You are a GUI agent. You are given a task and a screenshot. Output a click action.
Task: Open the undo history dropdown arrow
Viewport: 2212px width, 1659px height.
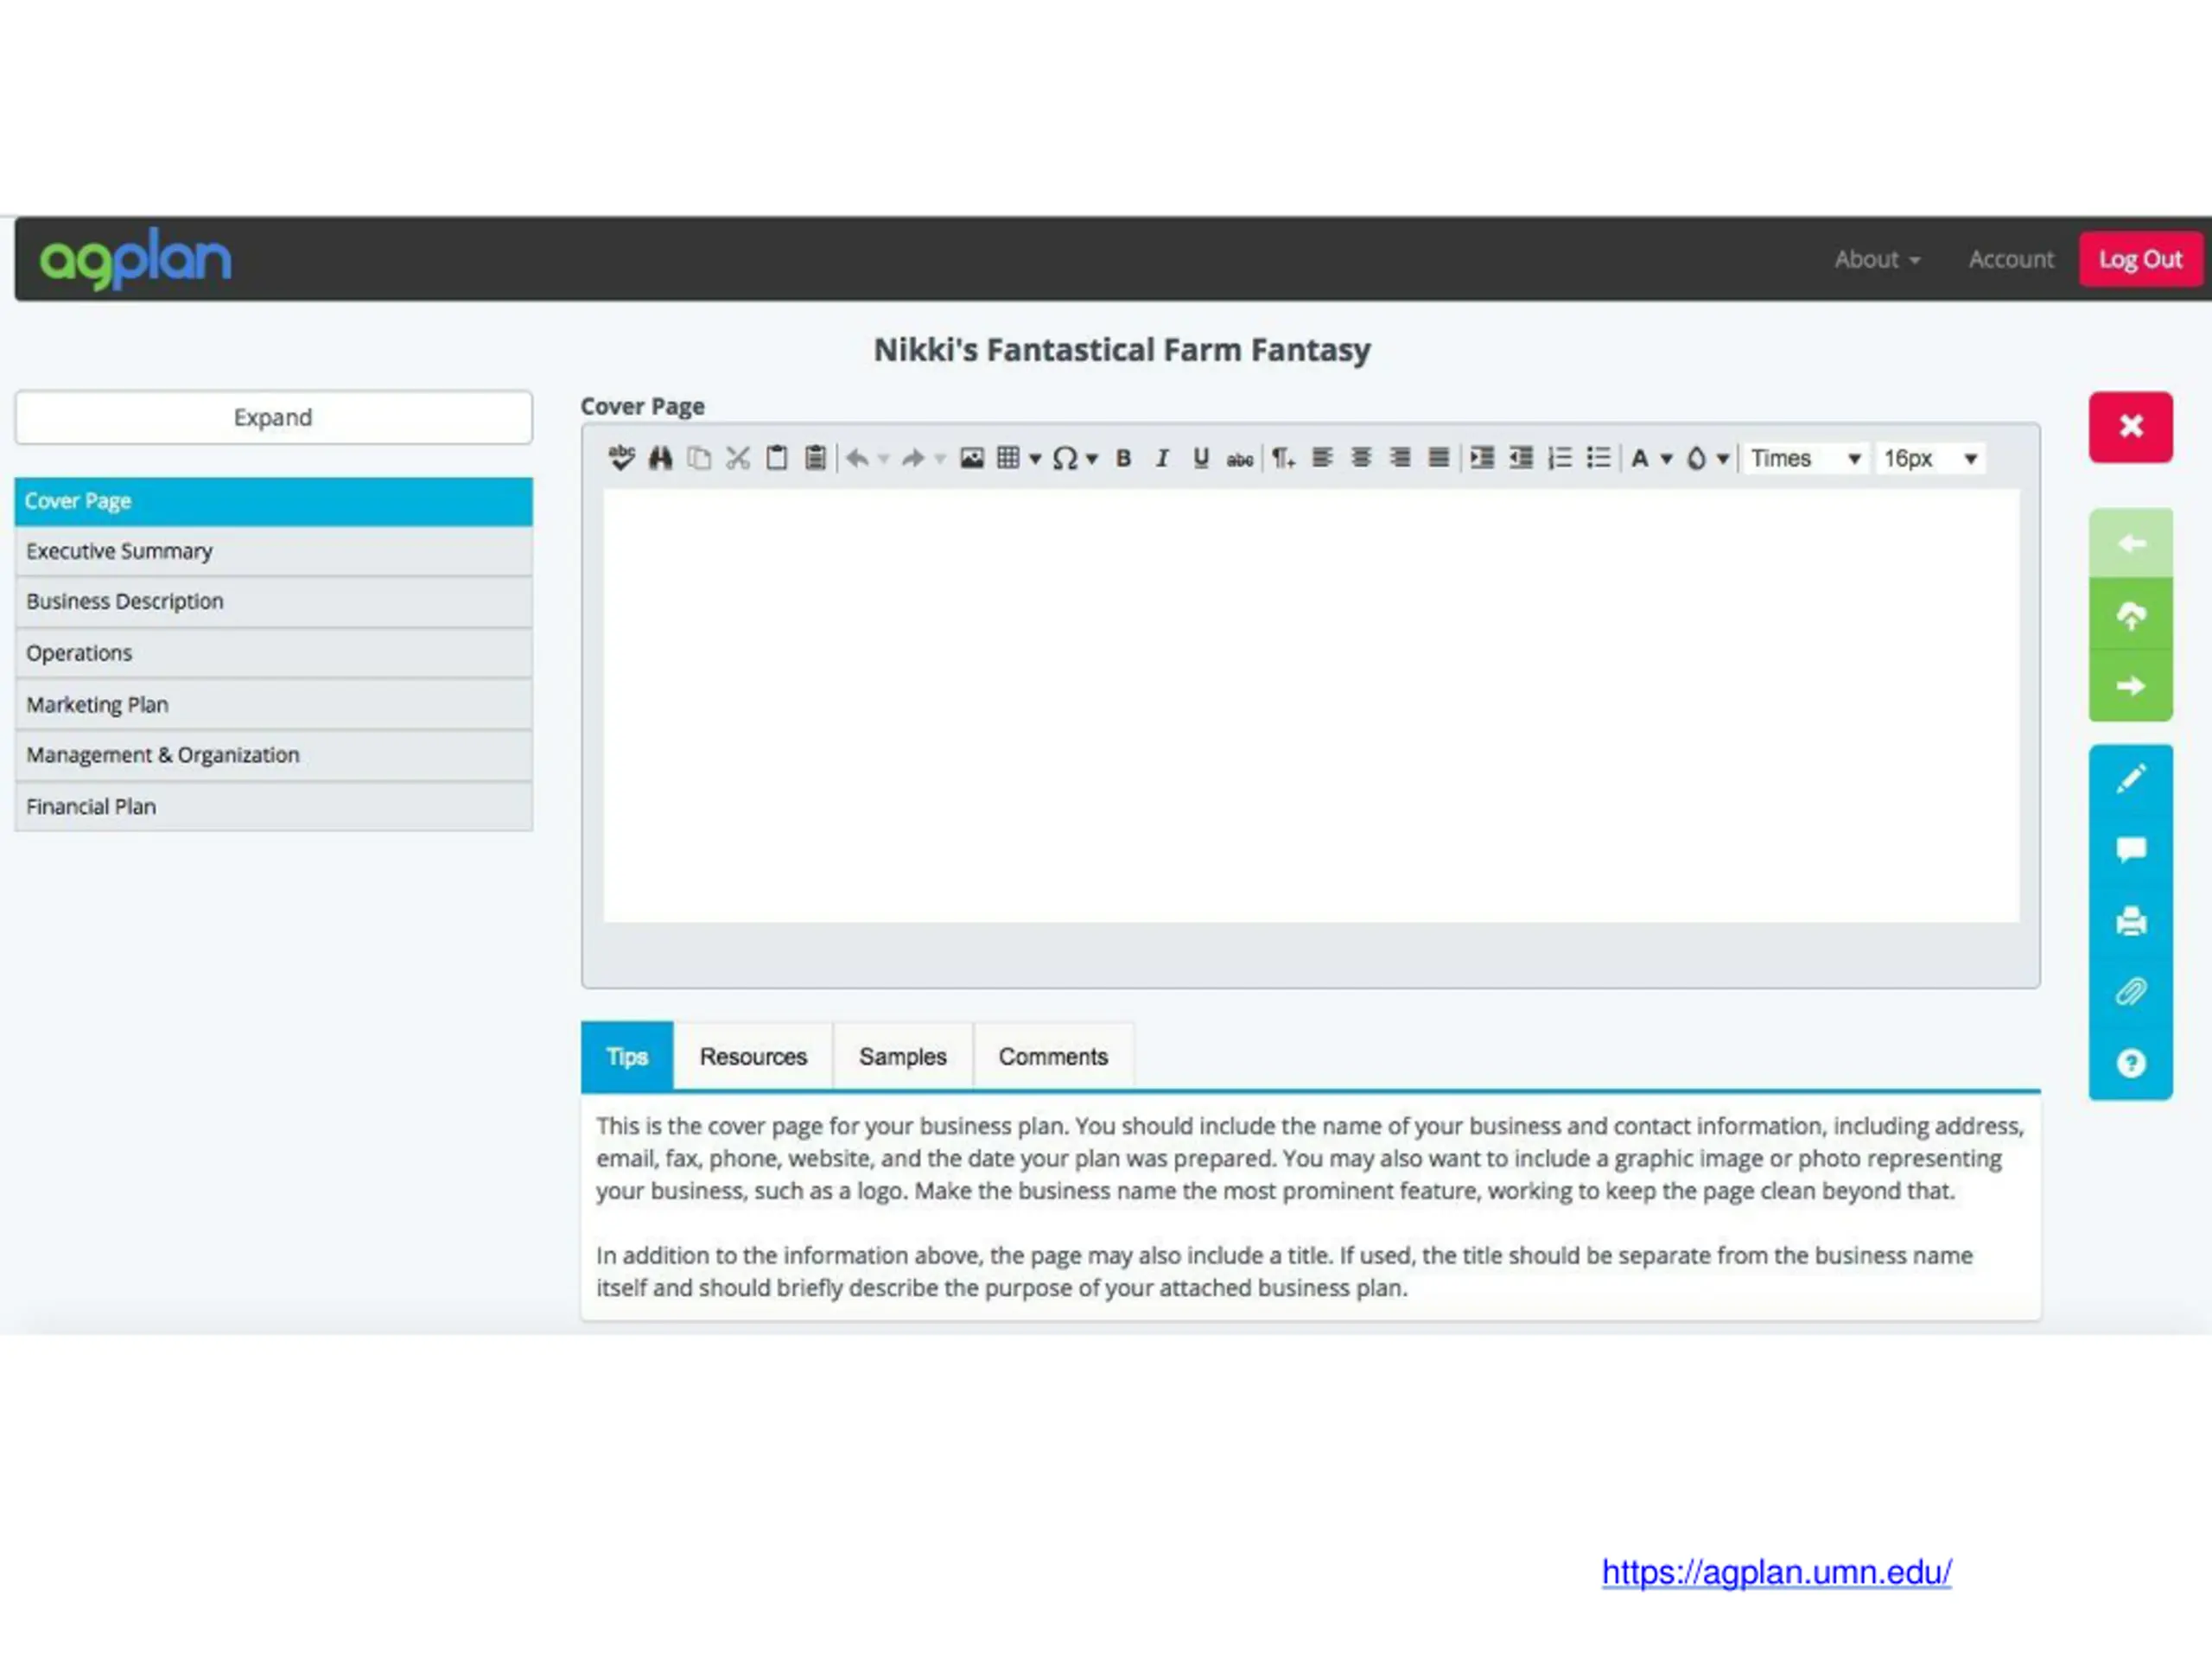click(883, 459)
